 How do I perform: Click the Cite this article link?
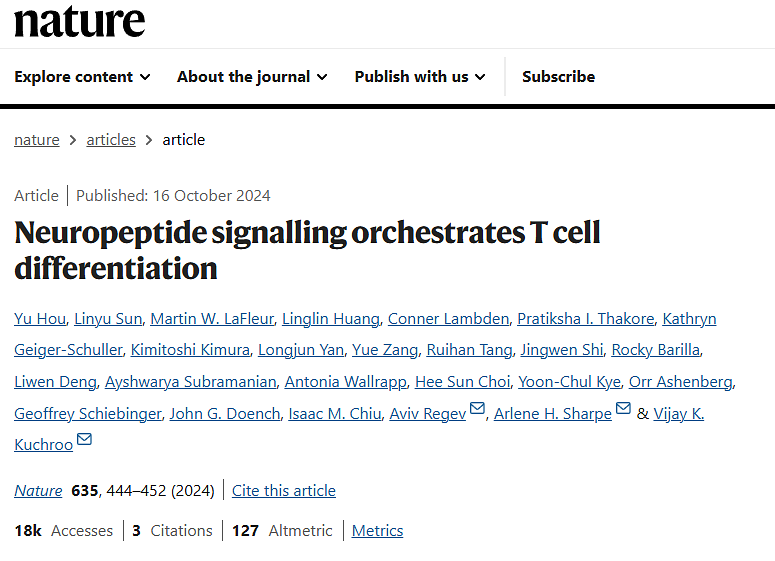[284, 491]
